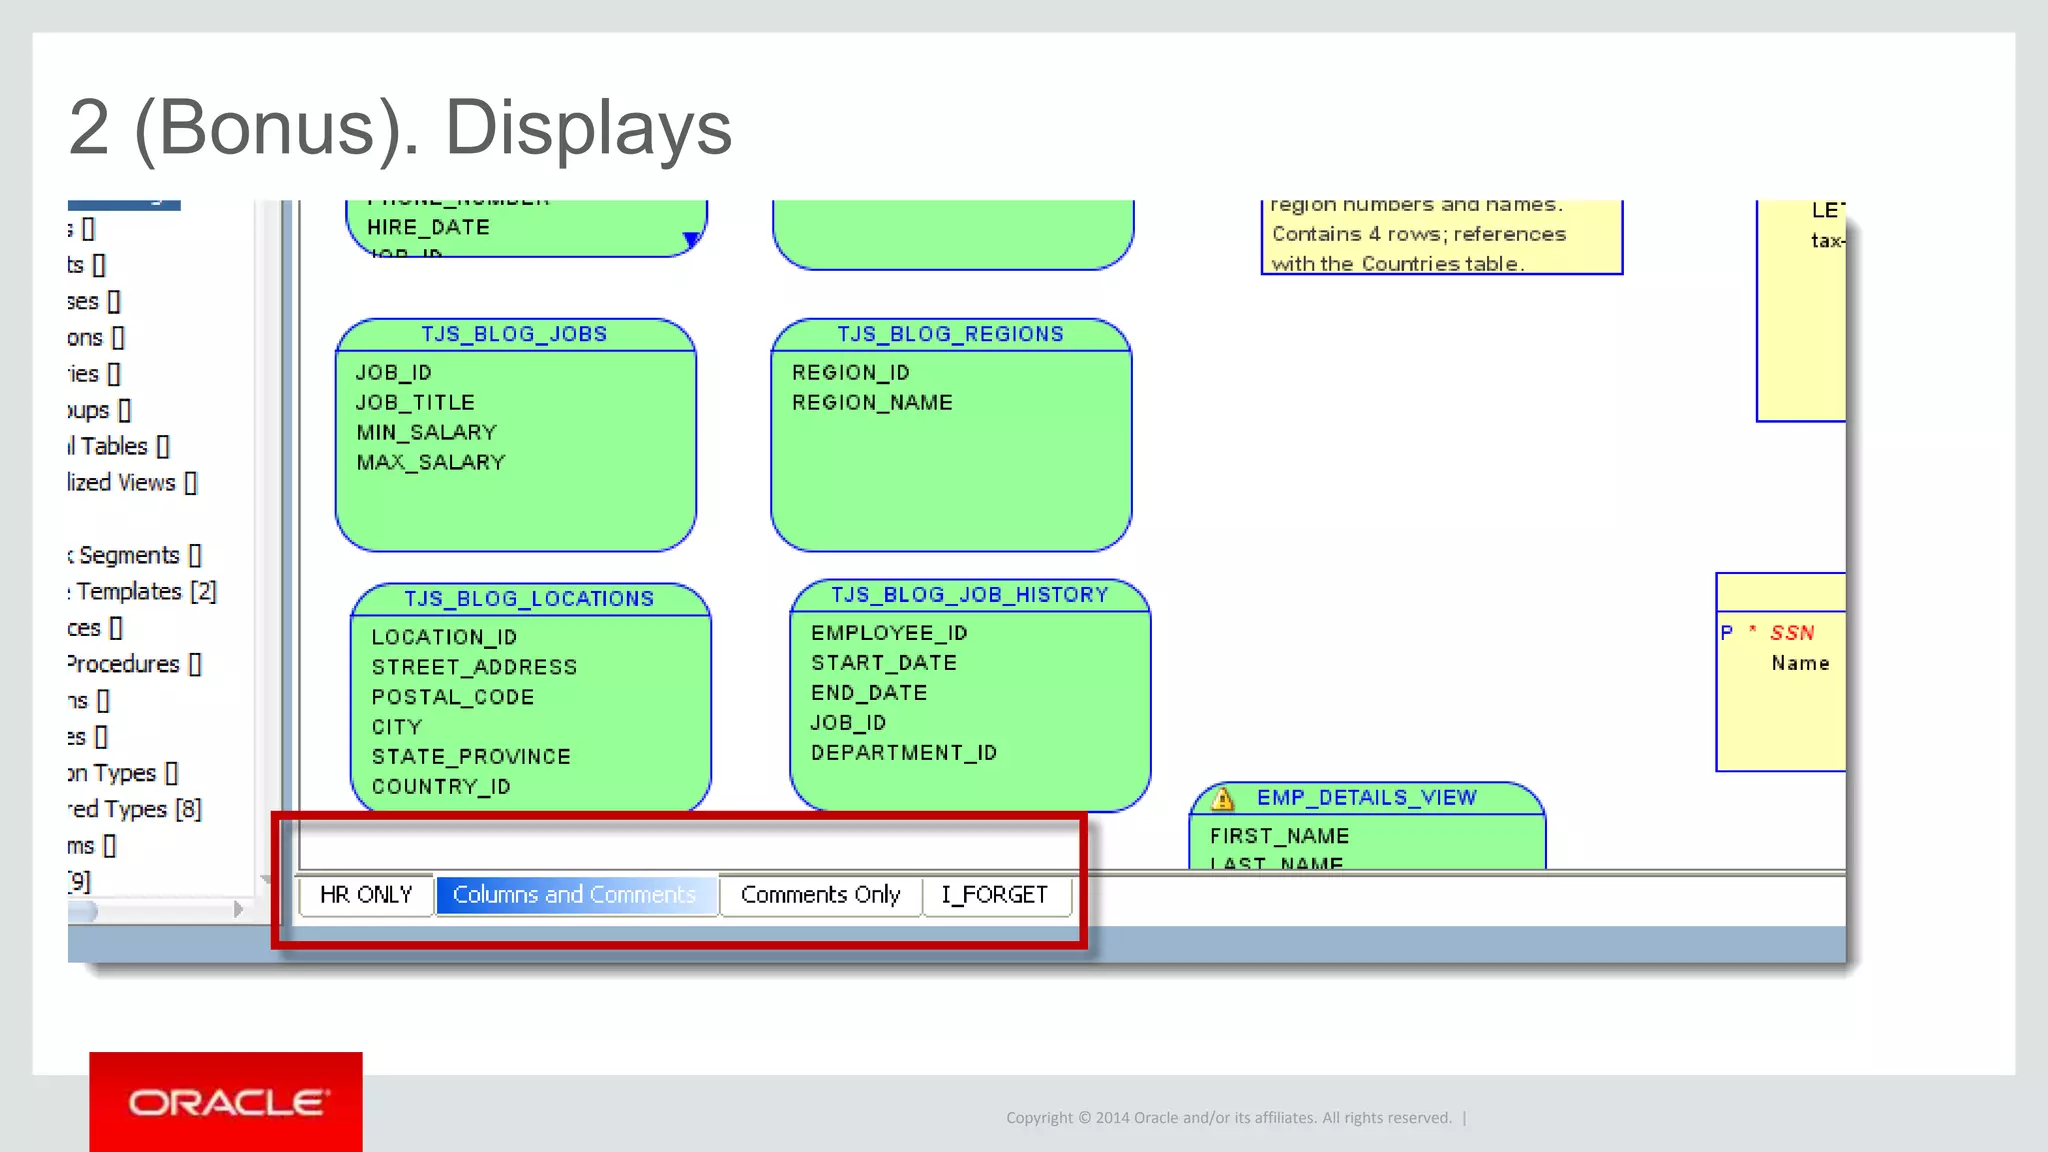Viewport: 2048px width, 1152px height.
Task: Select the lized Views [] tree node
Action: click(133, 483)
